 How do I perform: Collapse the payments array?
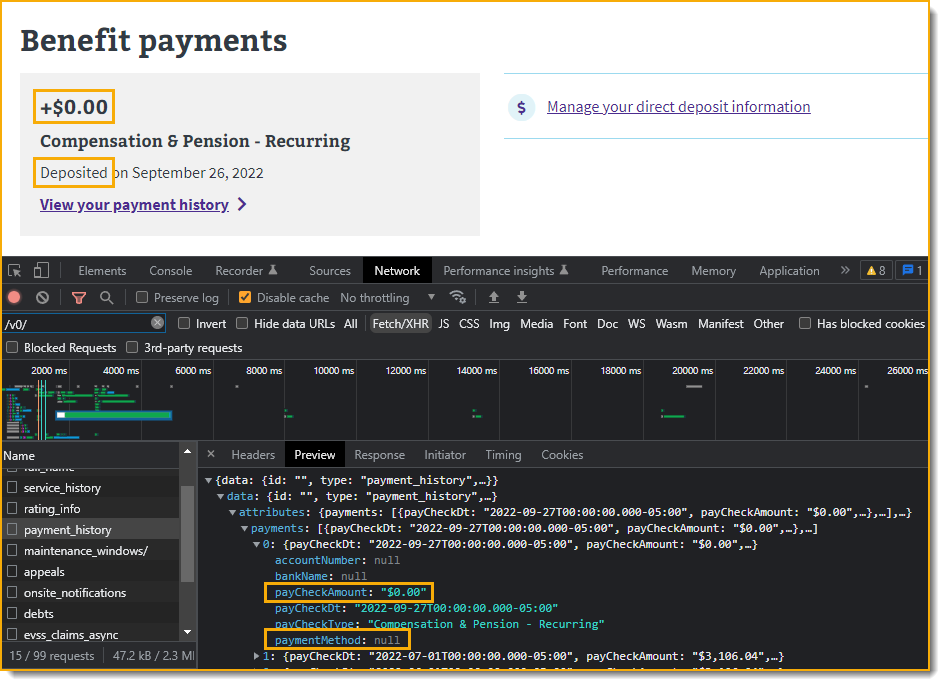tap(245, 529)
